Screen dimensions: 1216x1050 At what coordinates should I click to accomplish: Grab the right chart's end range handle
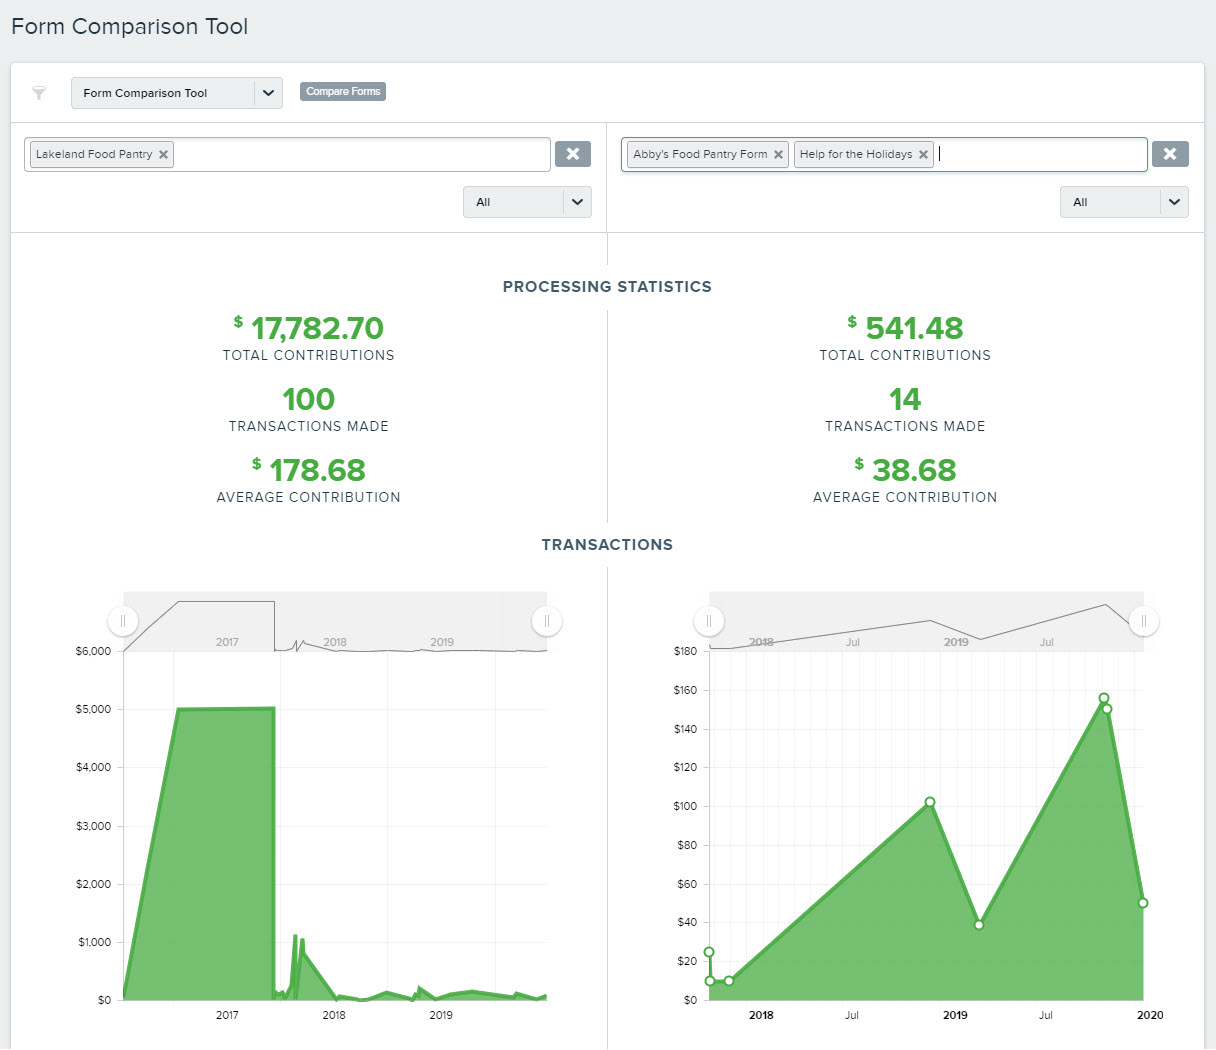(1144, 621)
